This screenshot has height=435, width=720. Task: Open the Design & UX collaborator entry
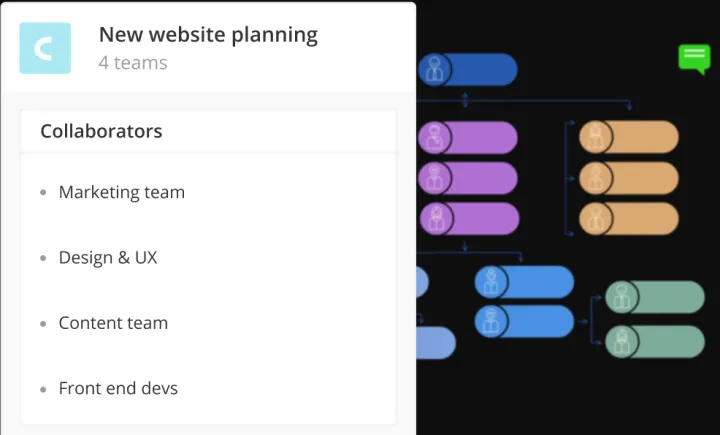pos(108,257)
